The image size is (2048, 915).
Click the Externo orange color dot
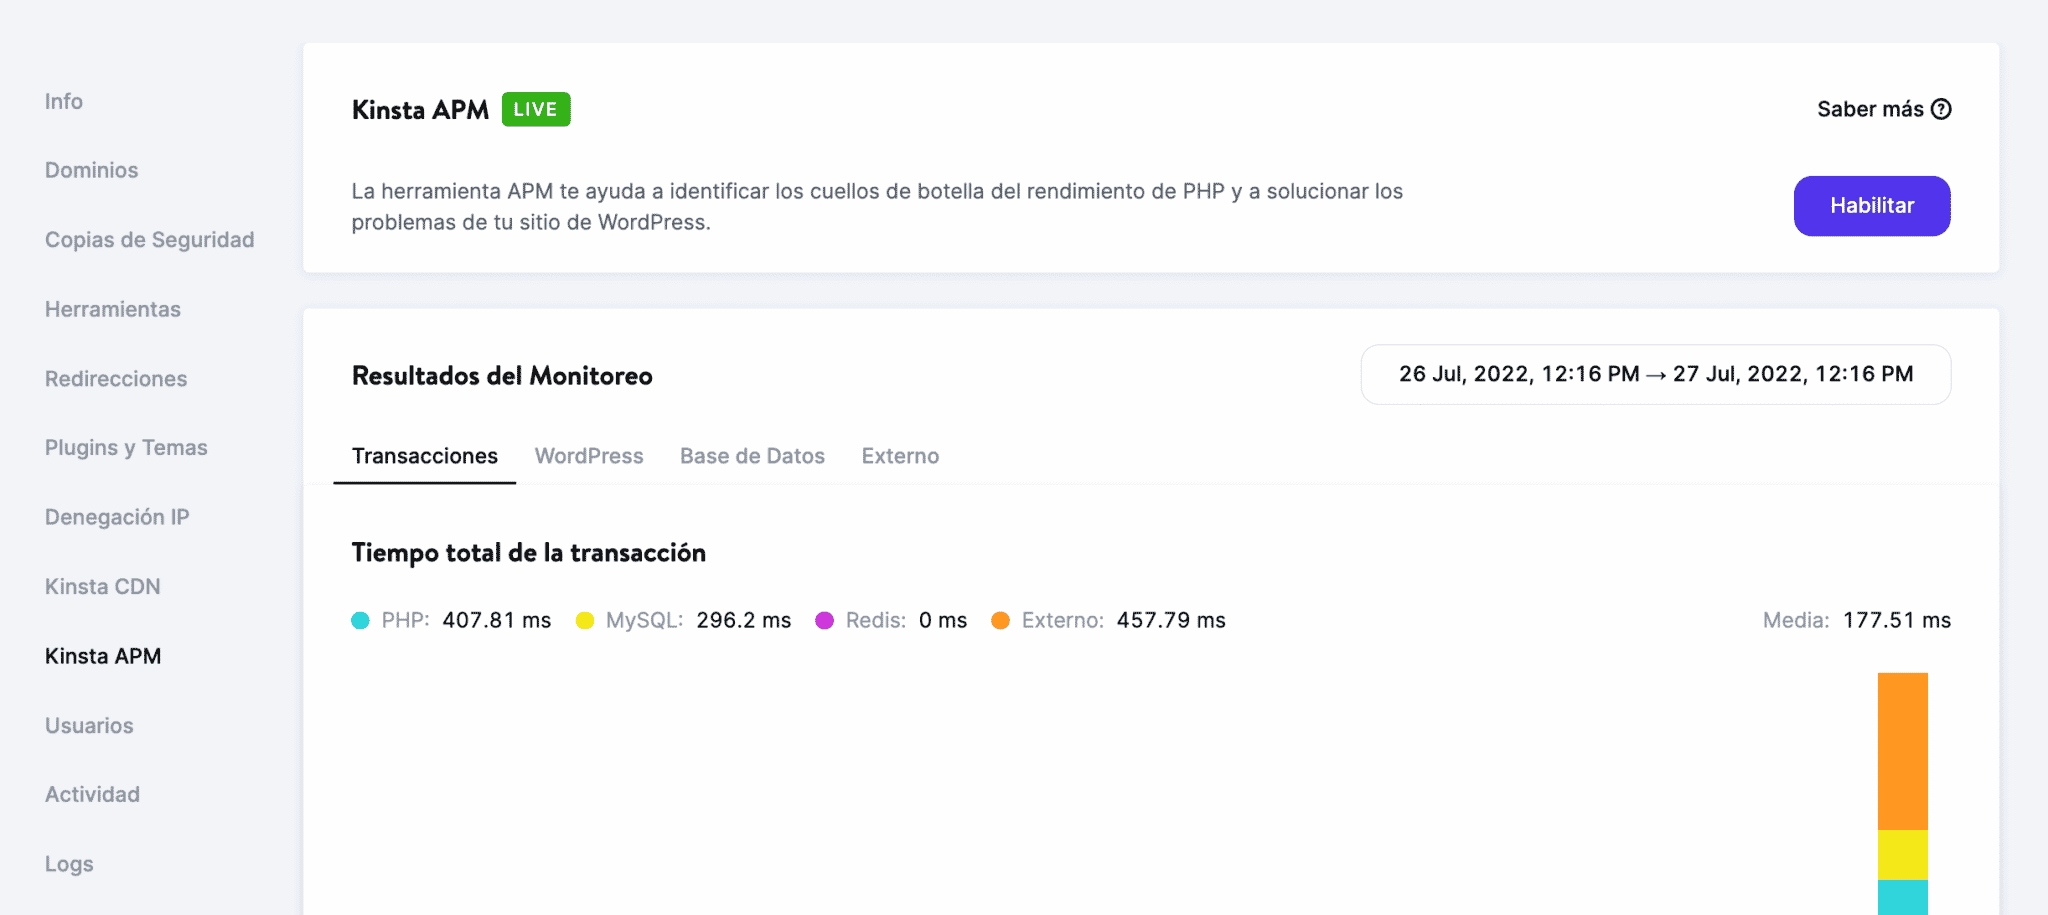pyautogui.click(x=999, y=620)
